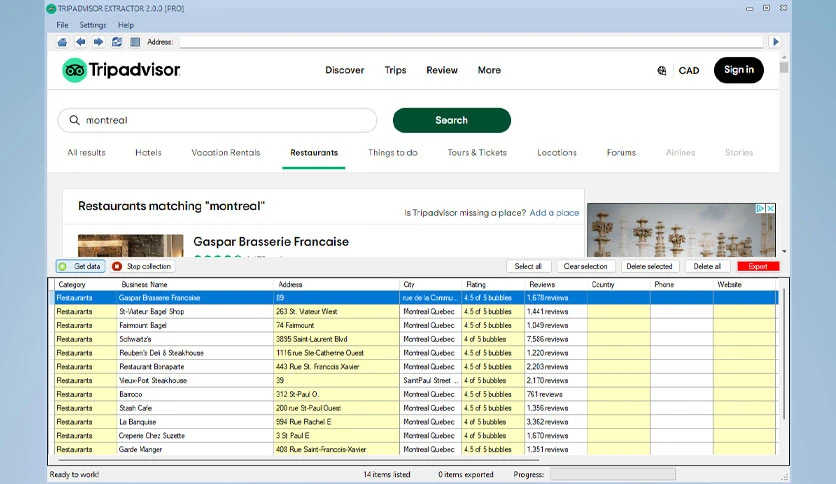
Task: Click the Address input bar
Action: [x=471, y=42]
